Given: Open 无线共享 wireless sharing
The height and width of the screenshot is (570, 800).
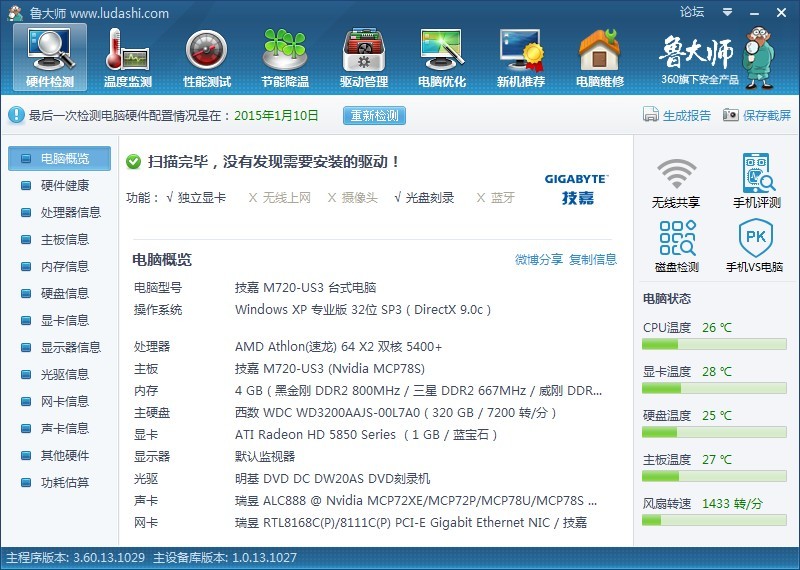Looking at the screenshot, I should pos(676,182).
